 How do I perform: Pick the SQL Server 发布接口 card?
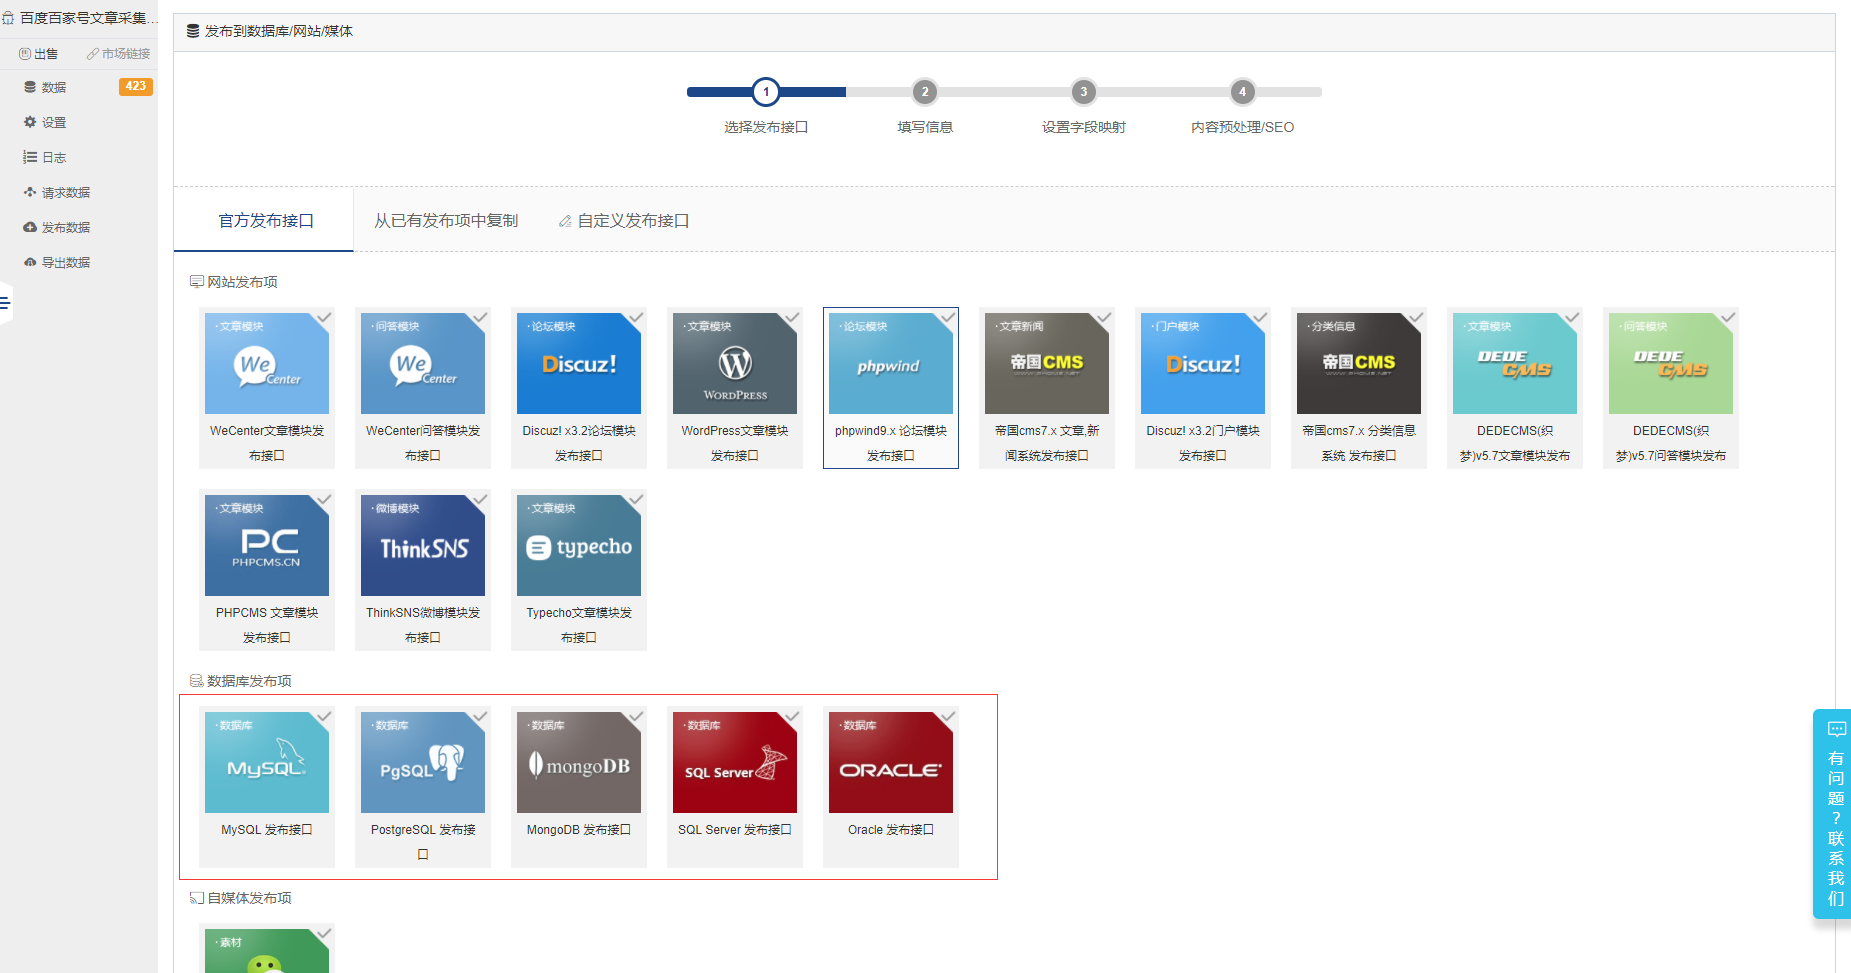(x=735, y=787)
